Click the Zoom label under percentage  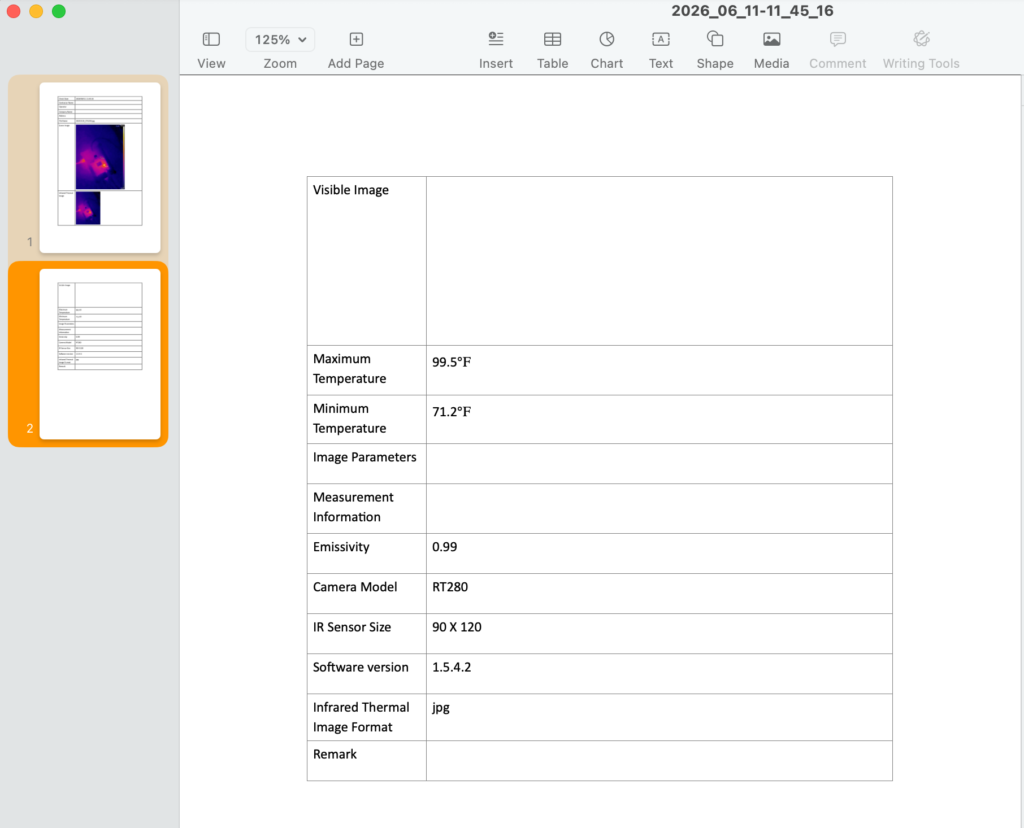pos(280,63)
